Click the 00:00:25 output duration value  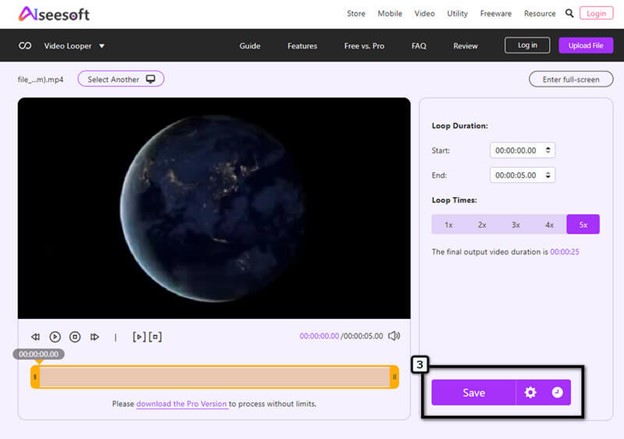(x=564, y=252)
